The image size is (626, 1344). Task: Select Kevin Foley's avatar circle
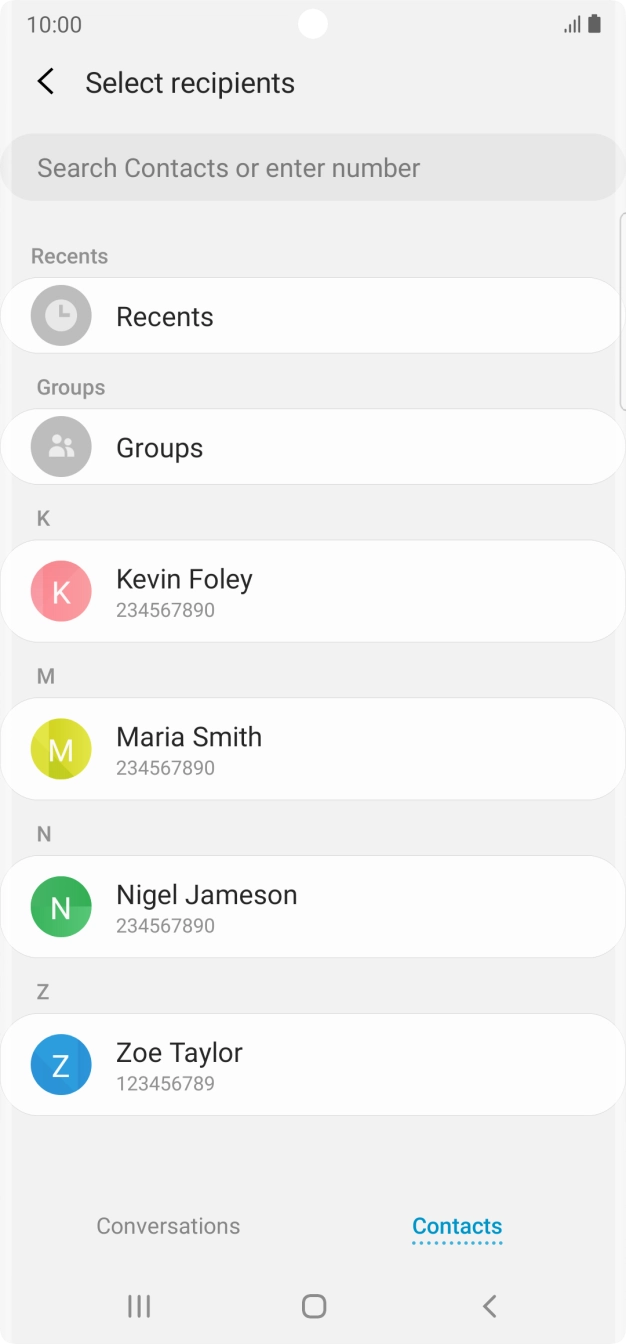coord(60,590)
